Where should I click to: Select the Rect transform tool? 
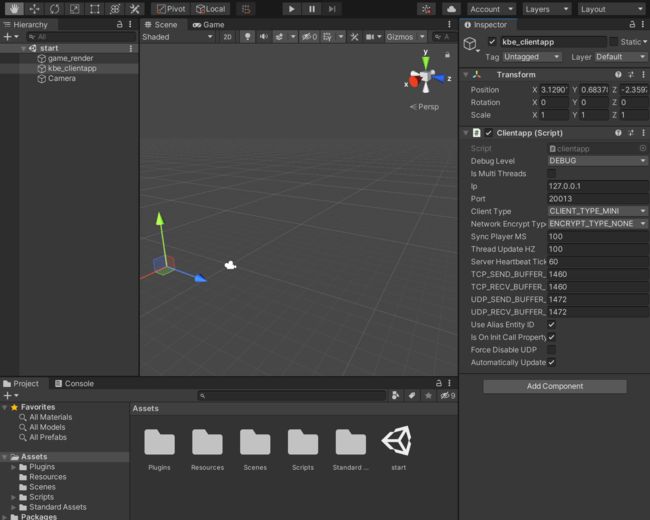click(x=95, y=9)
